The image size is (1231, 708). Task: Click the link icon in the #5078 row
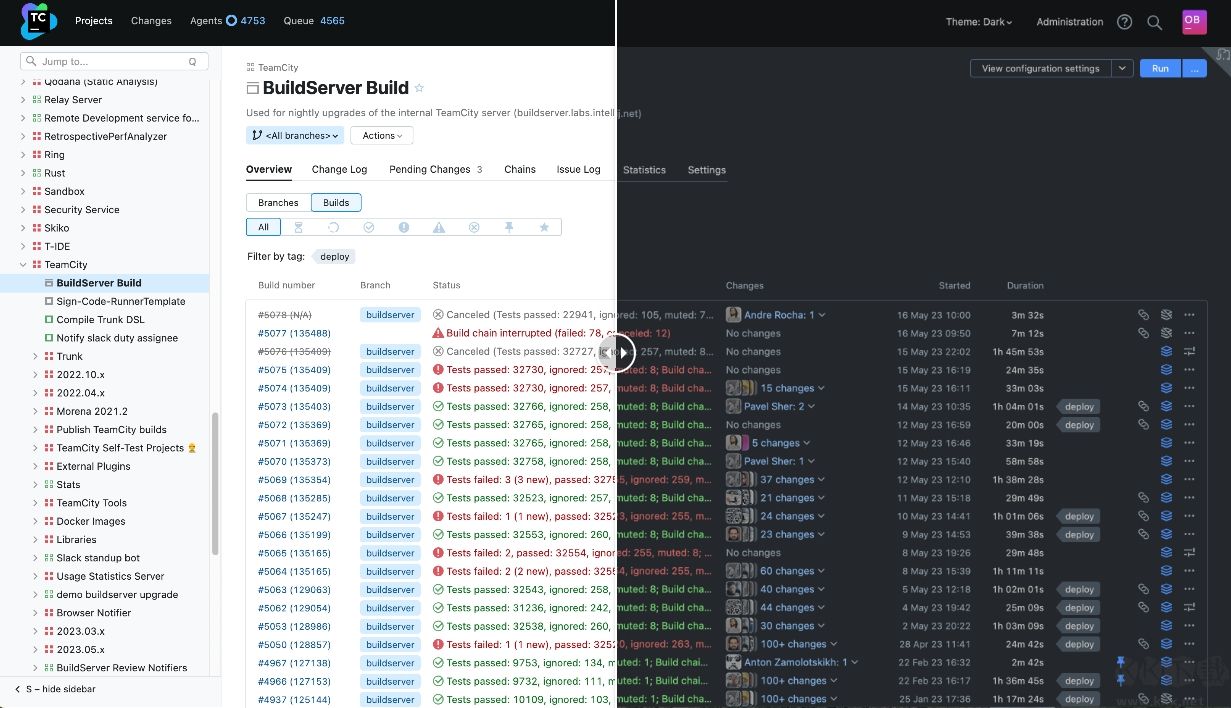pos(1143,315)
